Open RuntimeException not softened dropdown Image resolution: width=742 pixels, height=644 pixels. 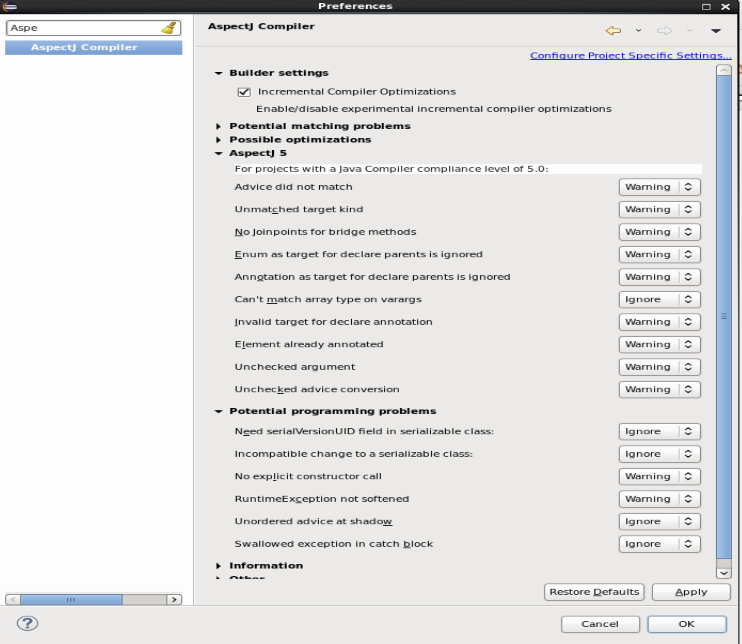[659, 499]
